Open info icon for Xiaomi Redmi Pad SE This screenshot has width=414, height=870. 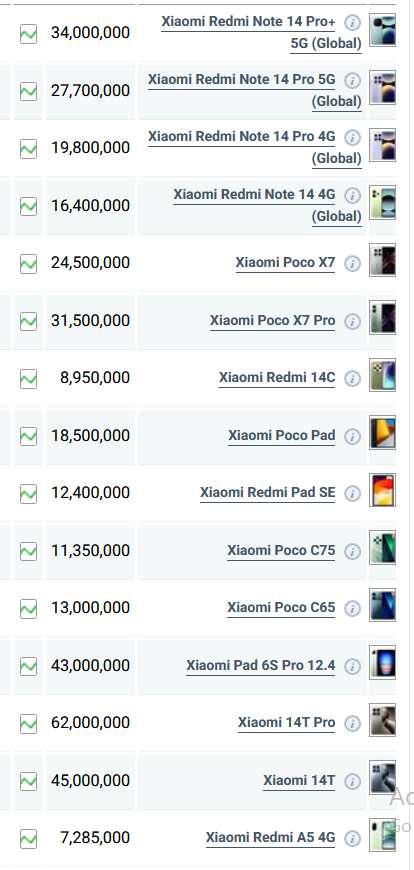point(352,493)
